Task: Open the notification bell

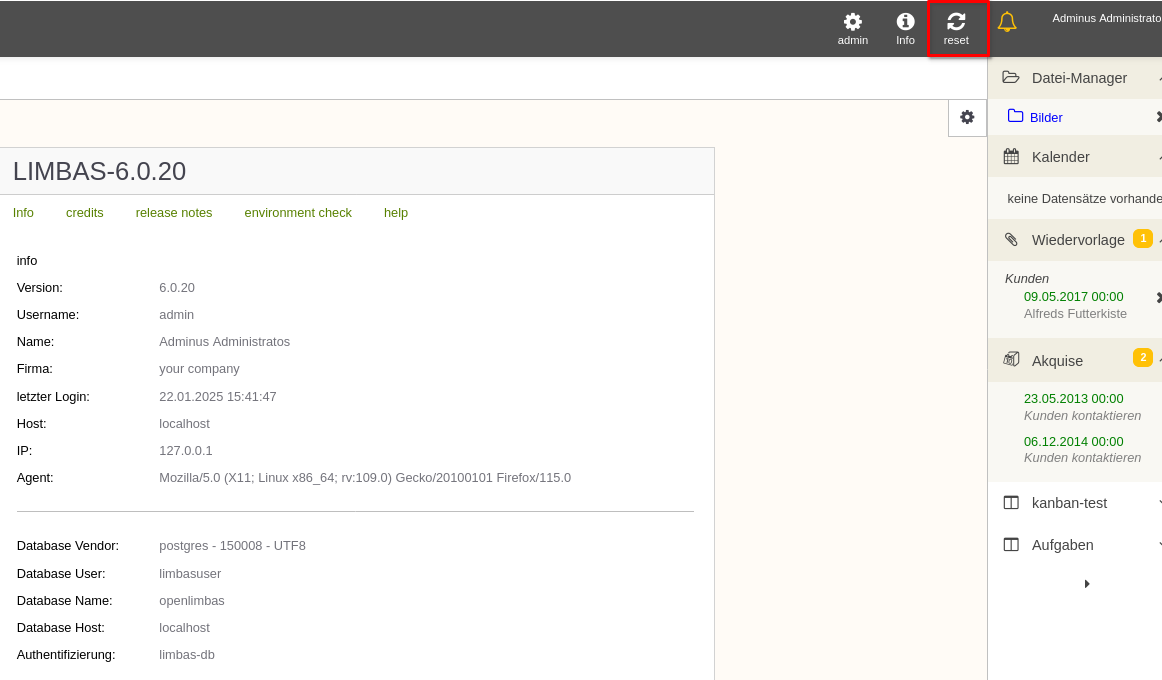Action: click(1006, 21)
